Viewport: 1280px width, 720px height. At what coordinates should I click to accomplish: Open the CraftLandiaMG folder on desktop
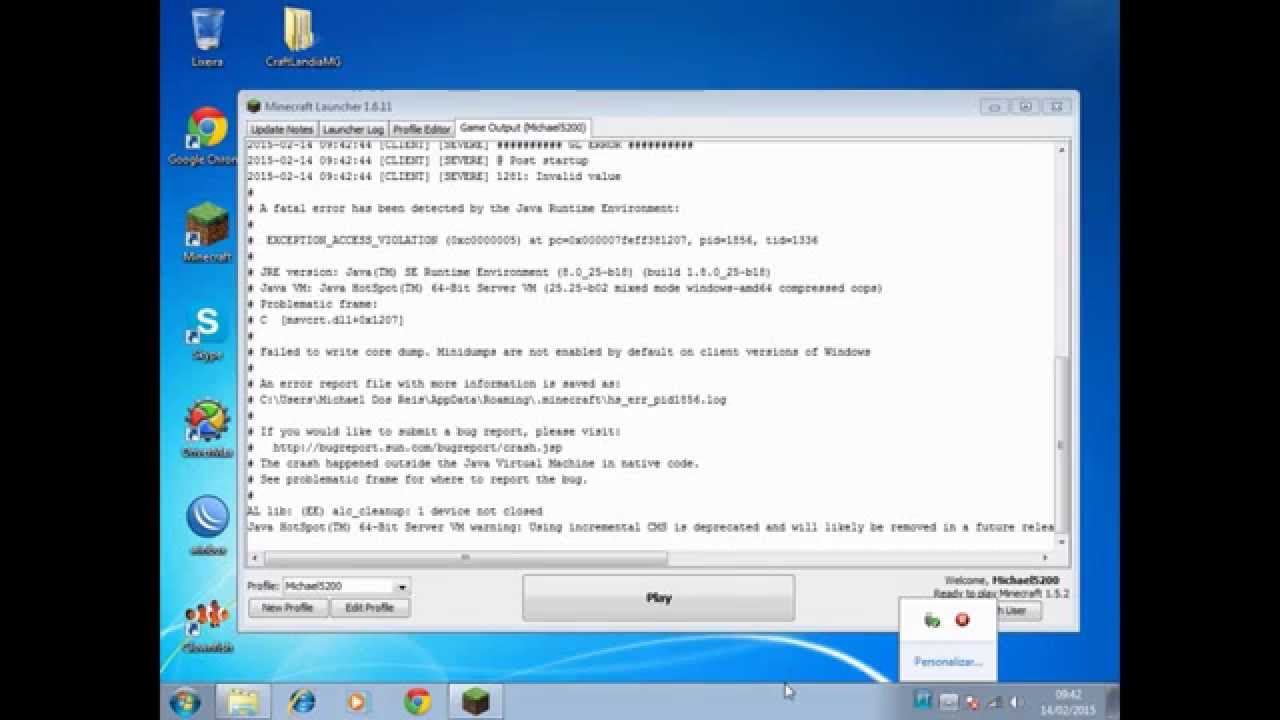coord(303,37)
